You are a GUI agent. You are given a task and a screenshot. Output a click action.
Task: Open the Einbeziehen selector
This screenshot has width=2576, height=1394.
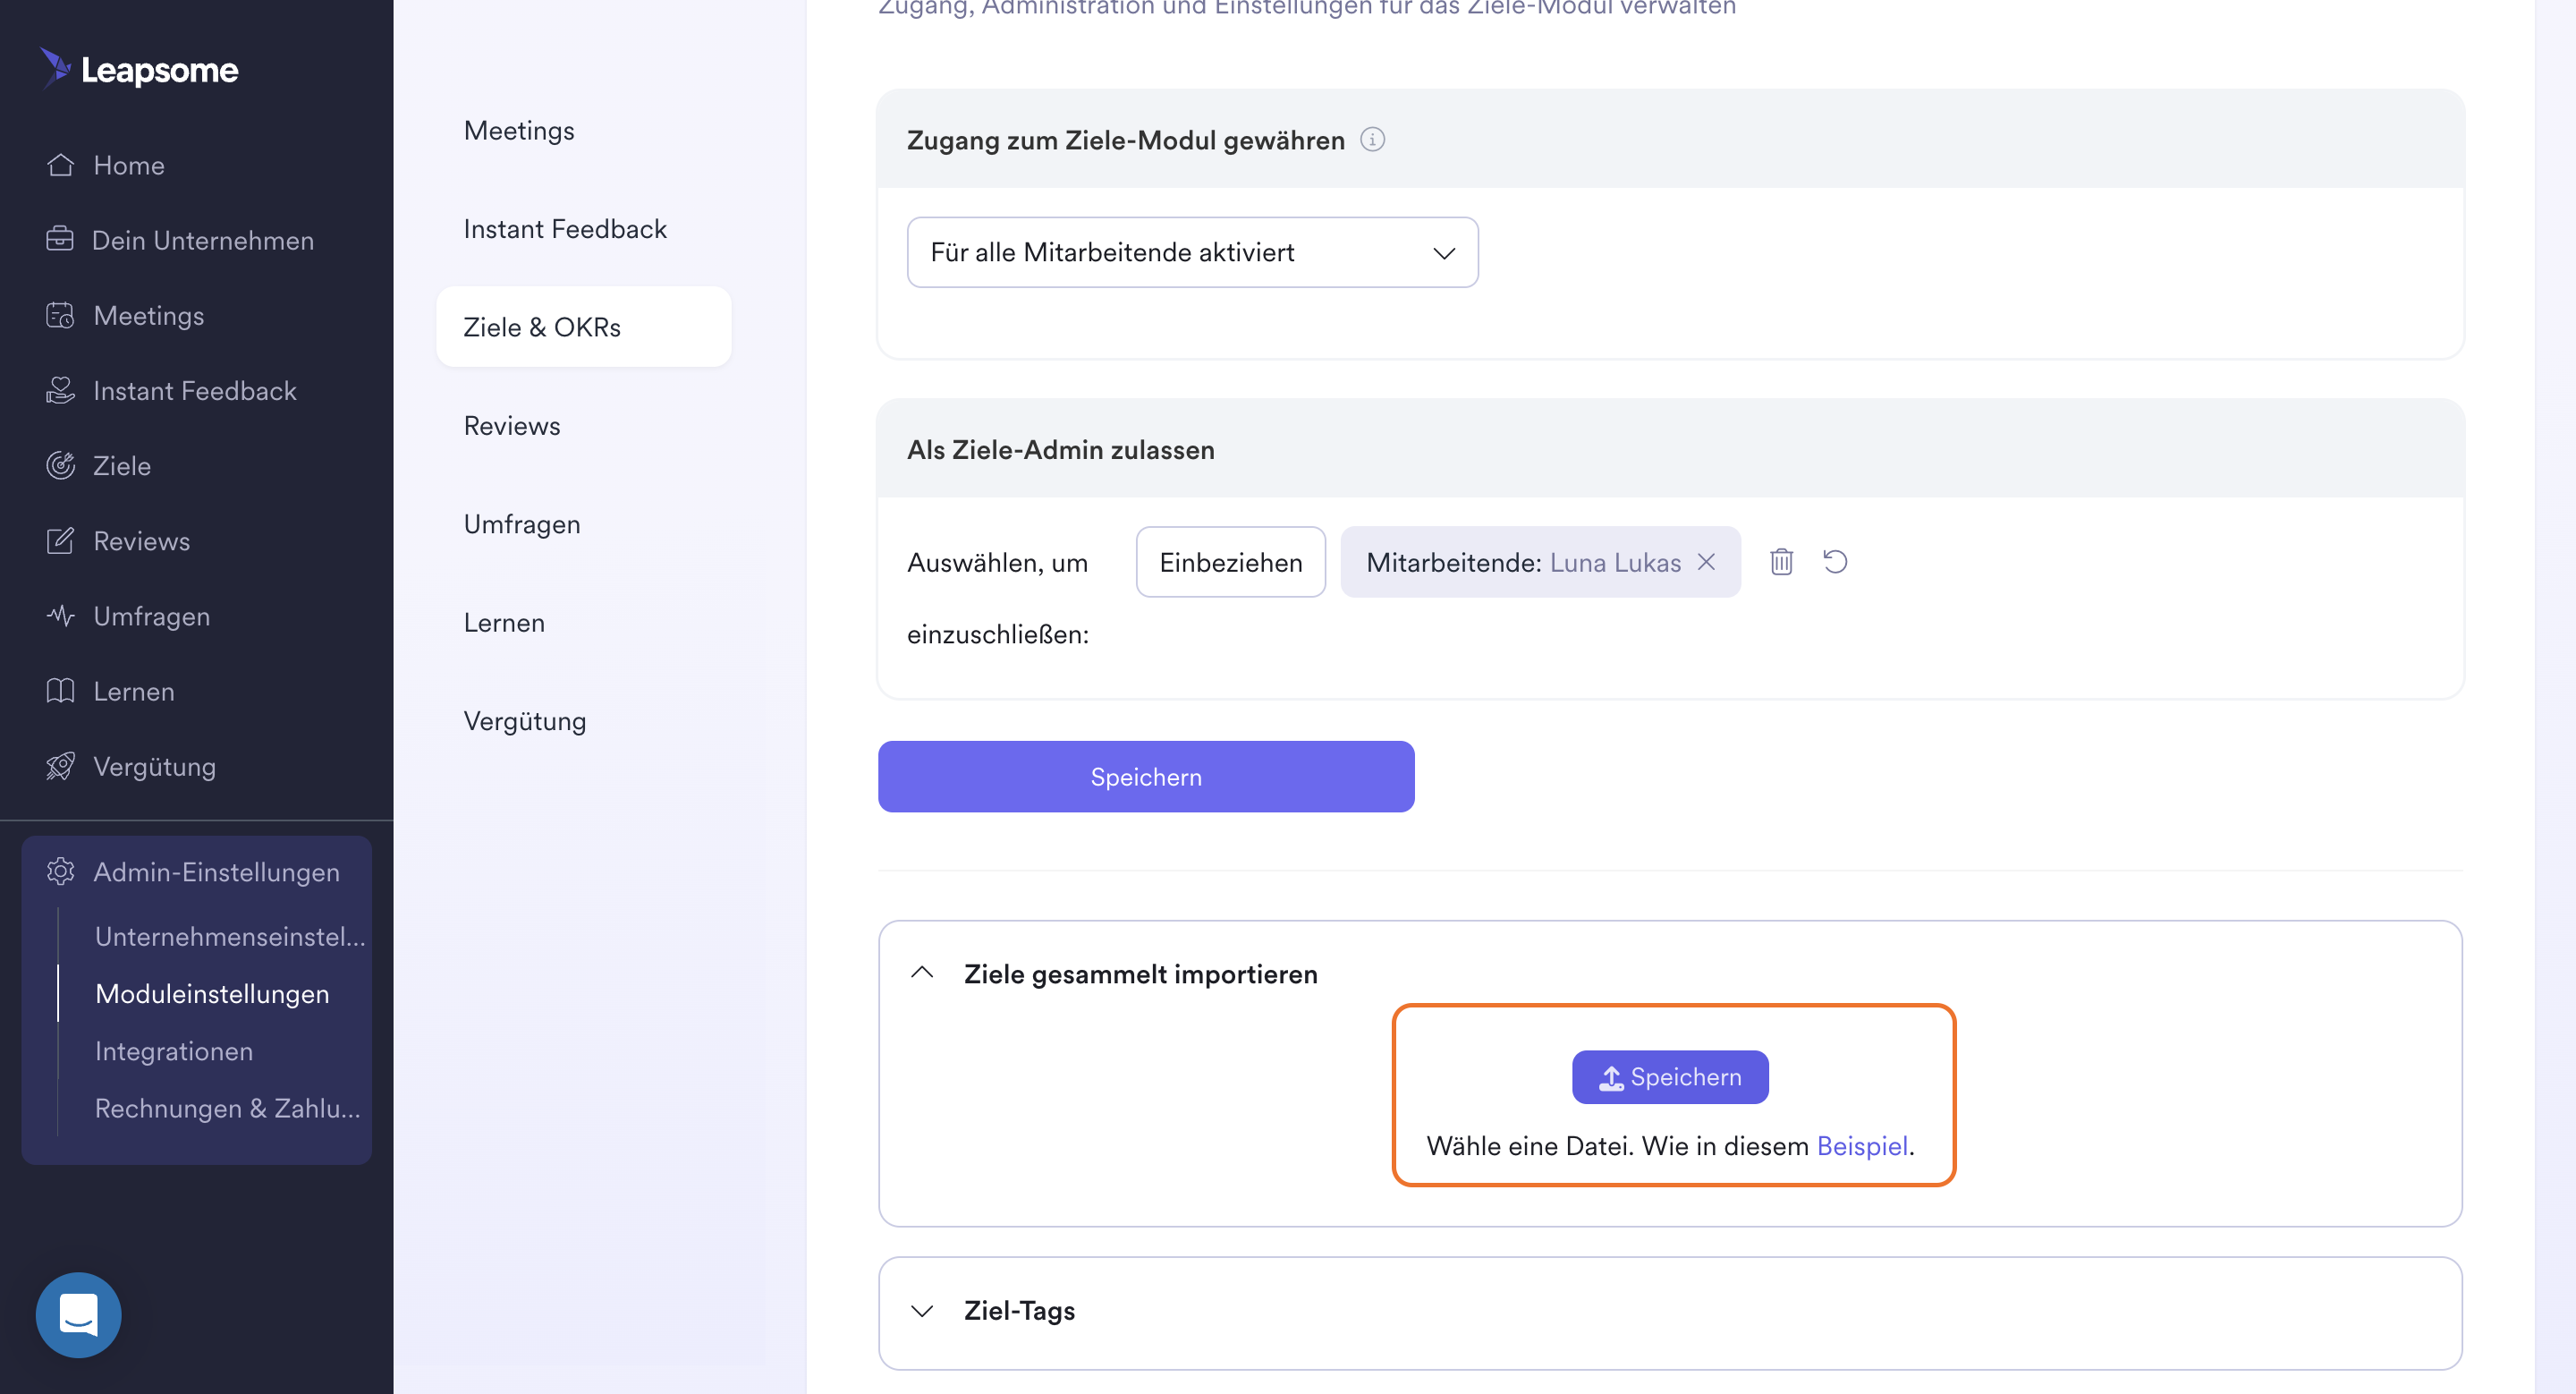click(x=1230, y=562)
